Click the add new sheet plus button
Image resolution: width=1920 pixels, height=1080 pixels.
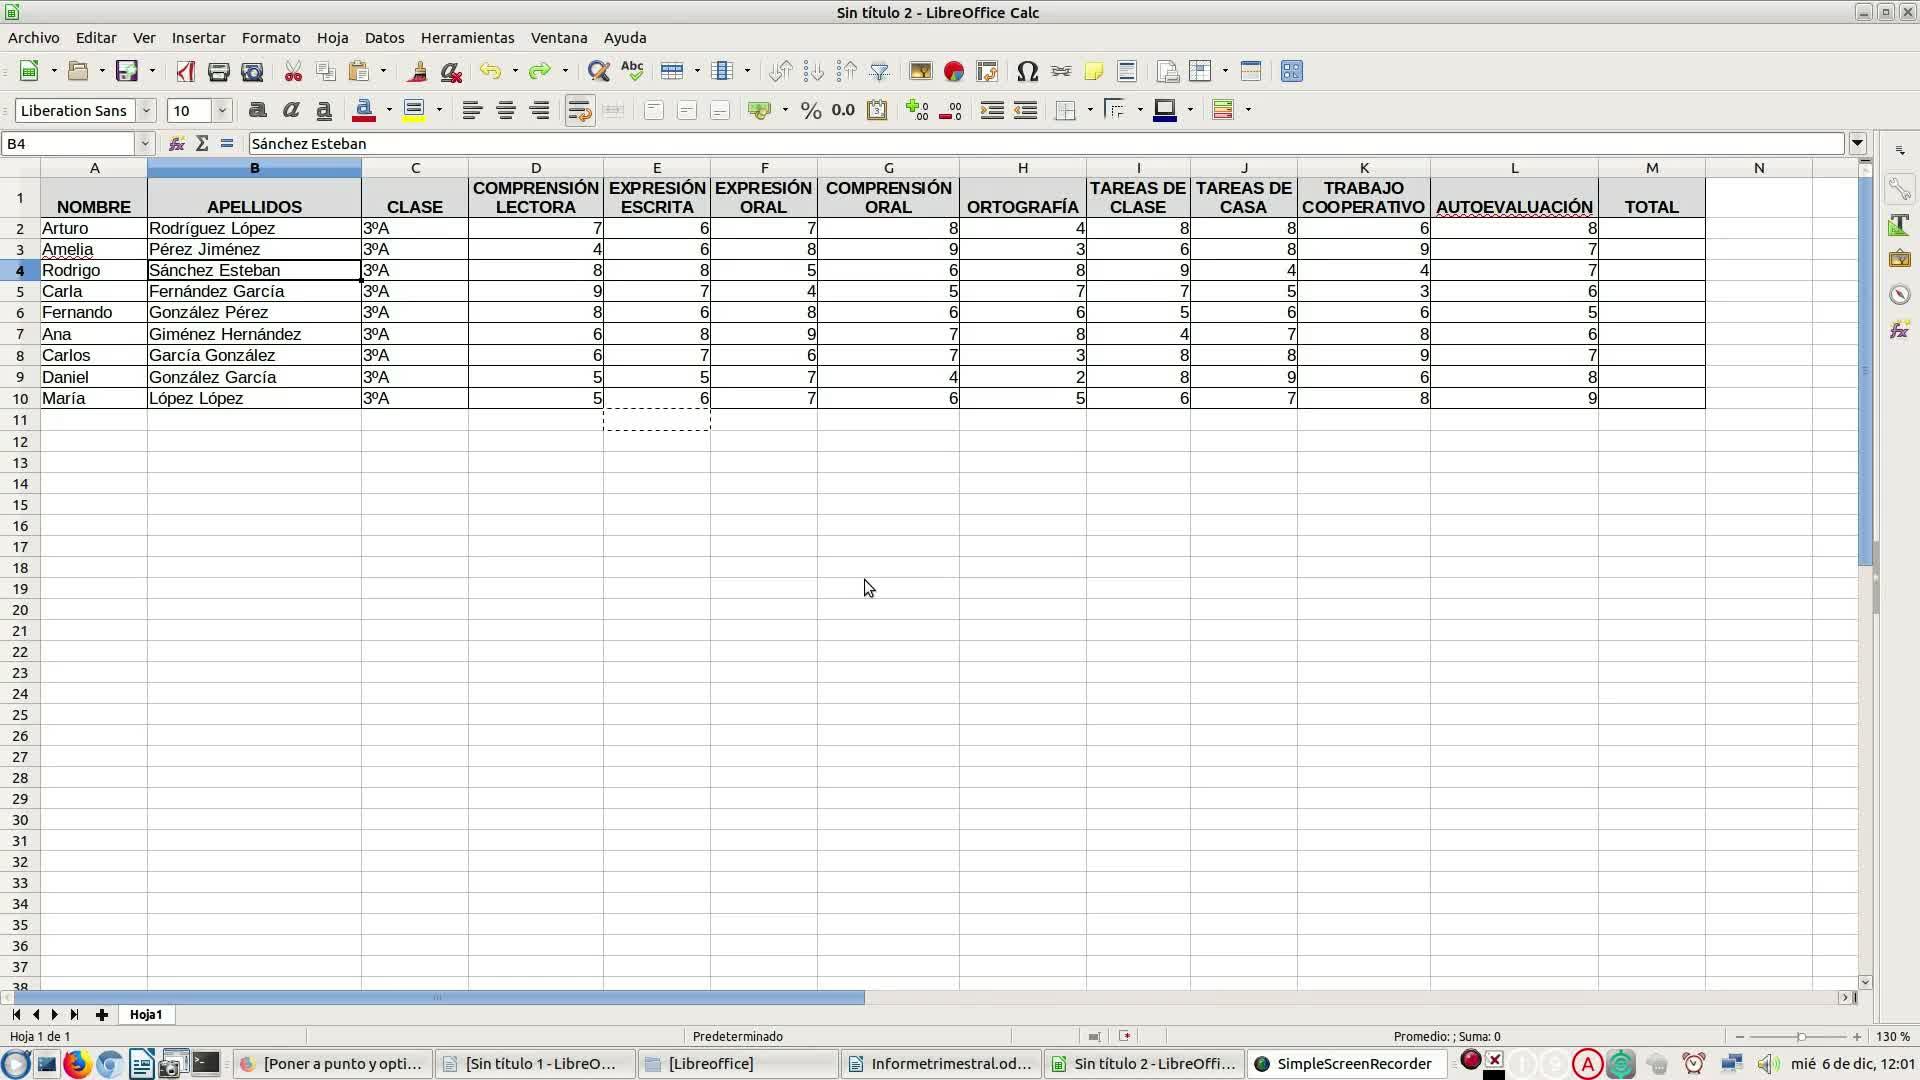pos(101,1014)
